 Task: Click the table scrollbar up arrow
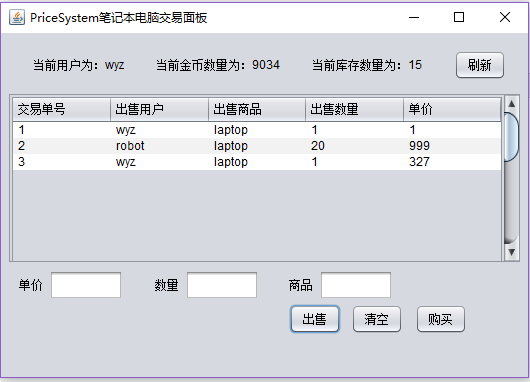(x=511, y=104)
